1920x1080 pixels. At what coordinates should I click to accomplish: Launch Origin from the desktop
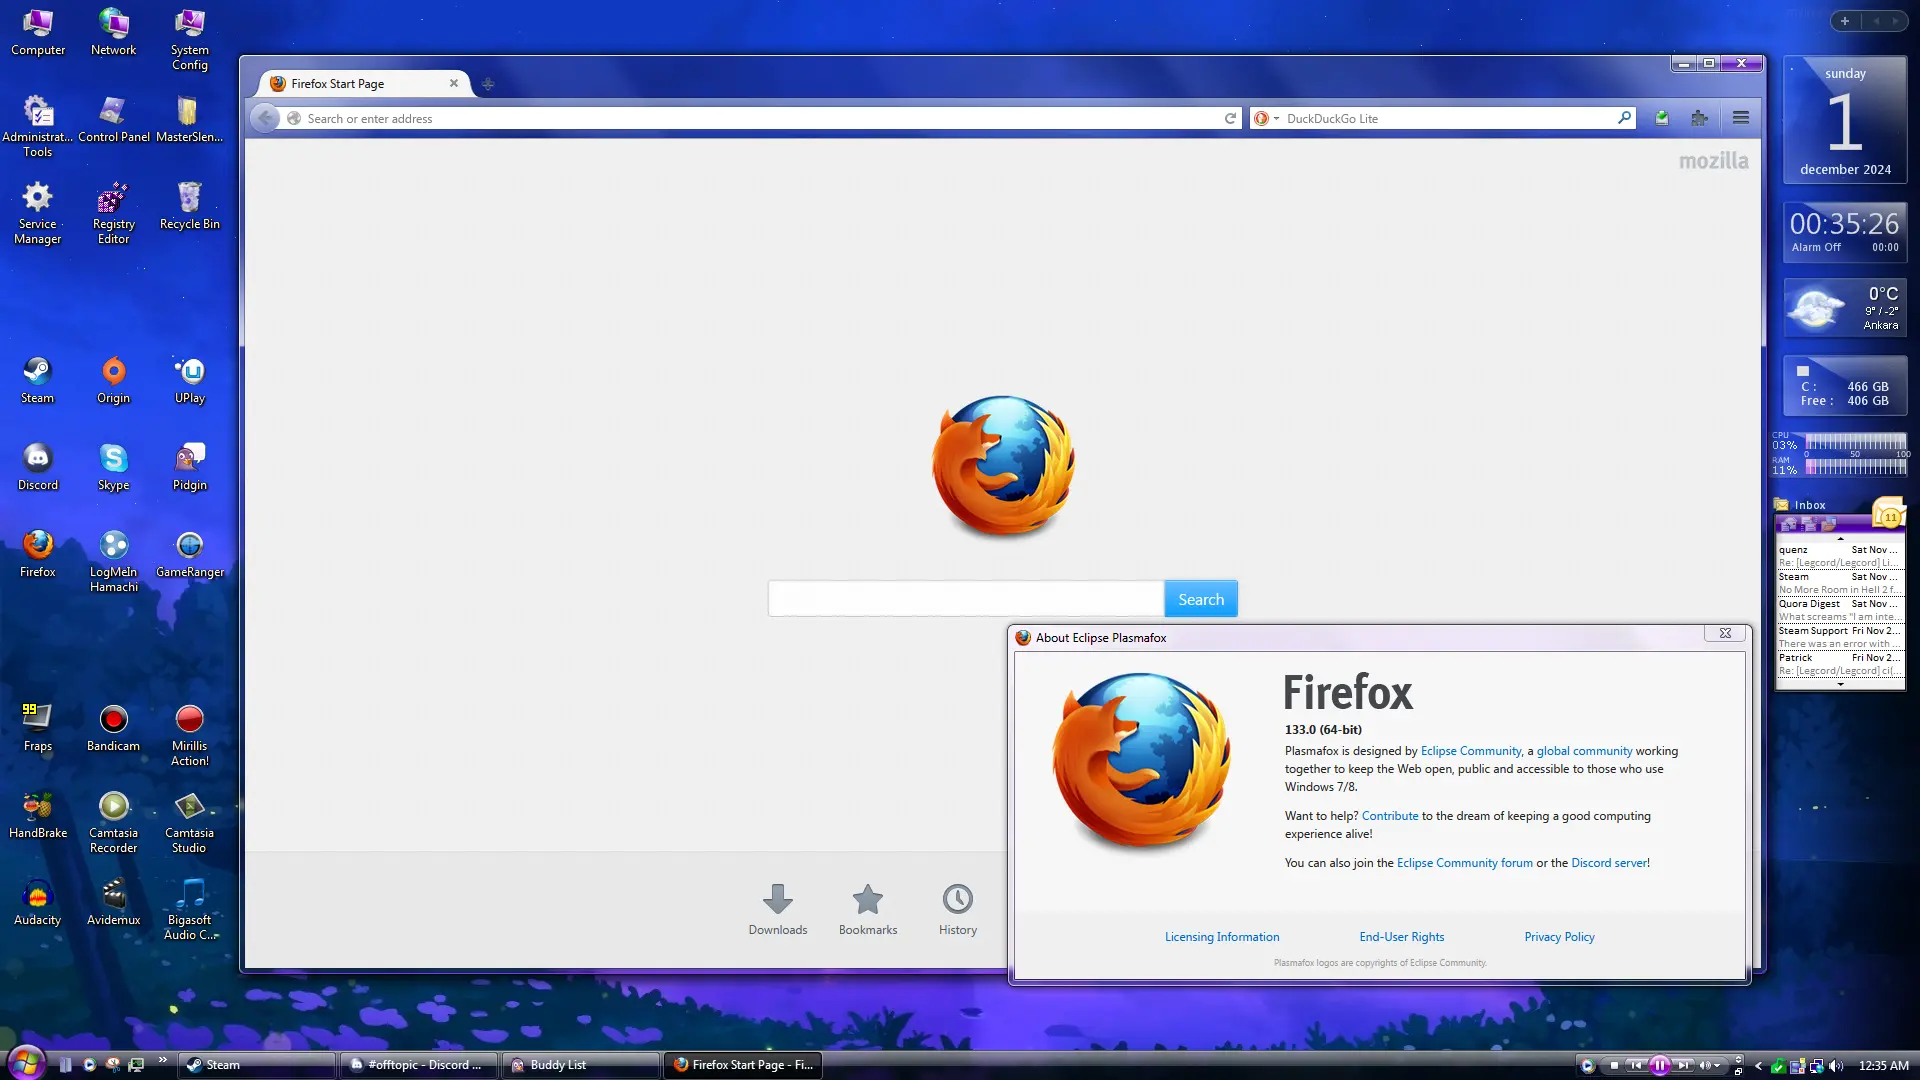(113, 380)
